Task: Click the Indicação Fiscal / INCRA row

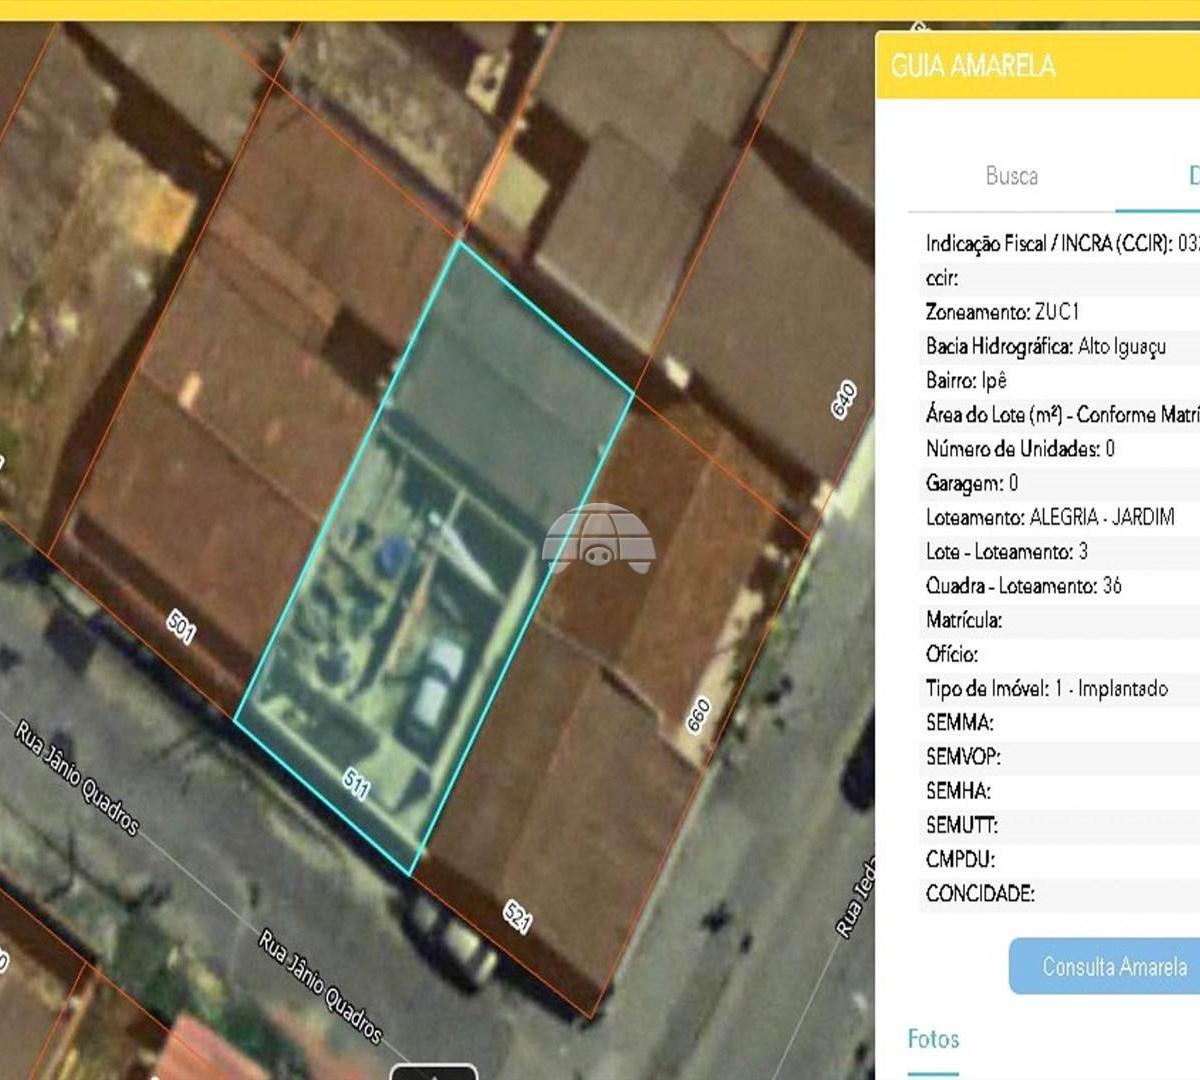Action: tap(1059, 243)
